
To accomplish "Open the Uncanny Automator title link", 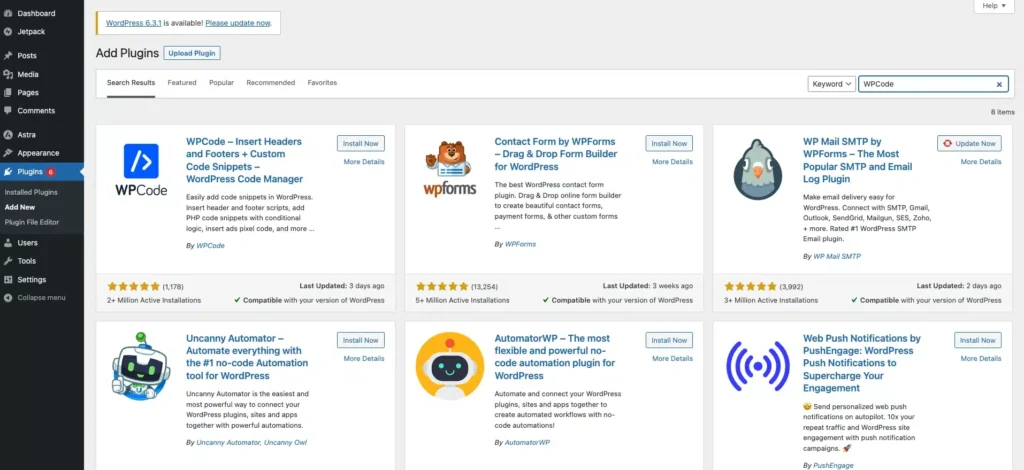I will (x=247, y=357).
